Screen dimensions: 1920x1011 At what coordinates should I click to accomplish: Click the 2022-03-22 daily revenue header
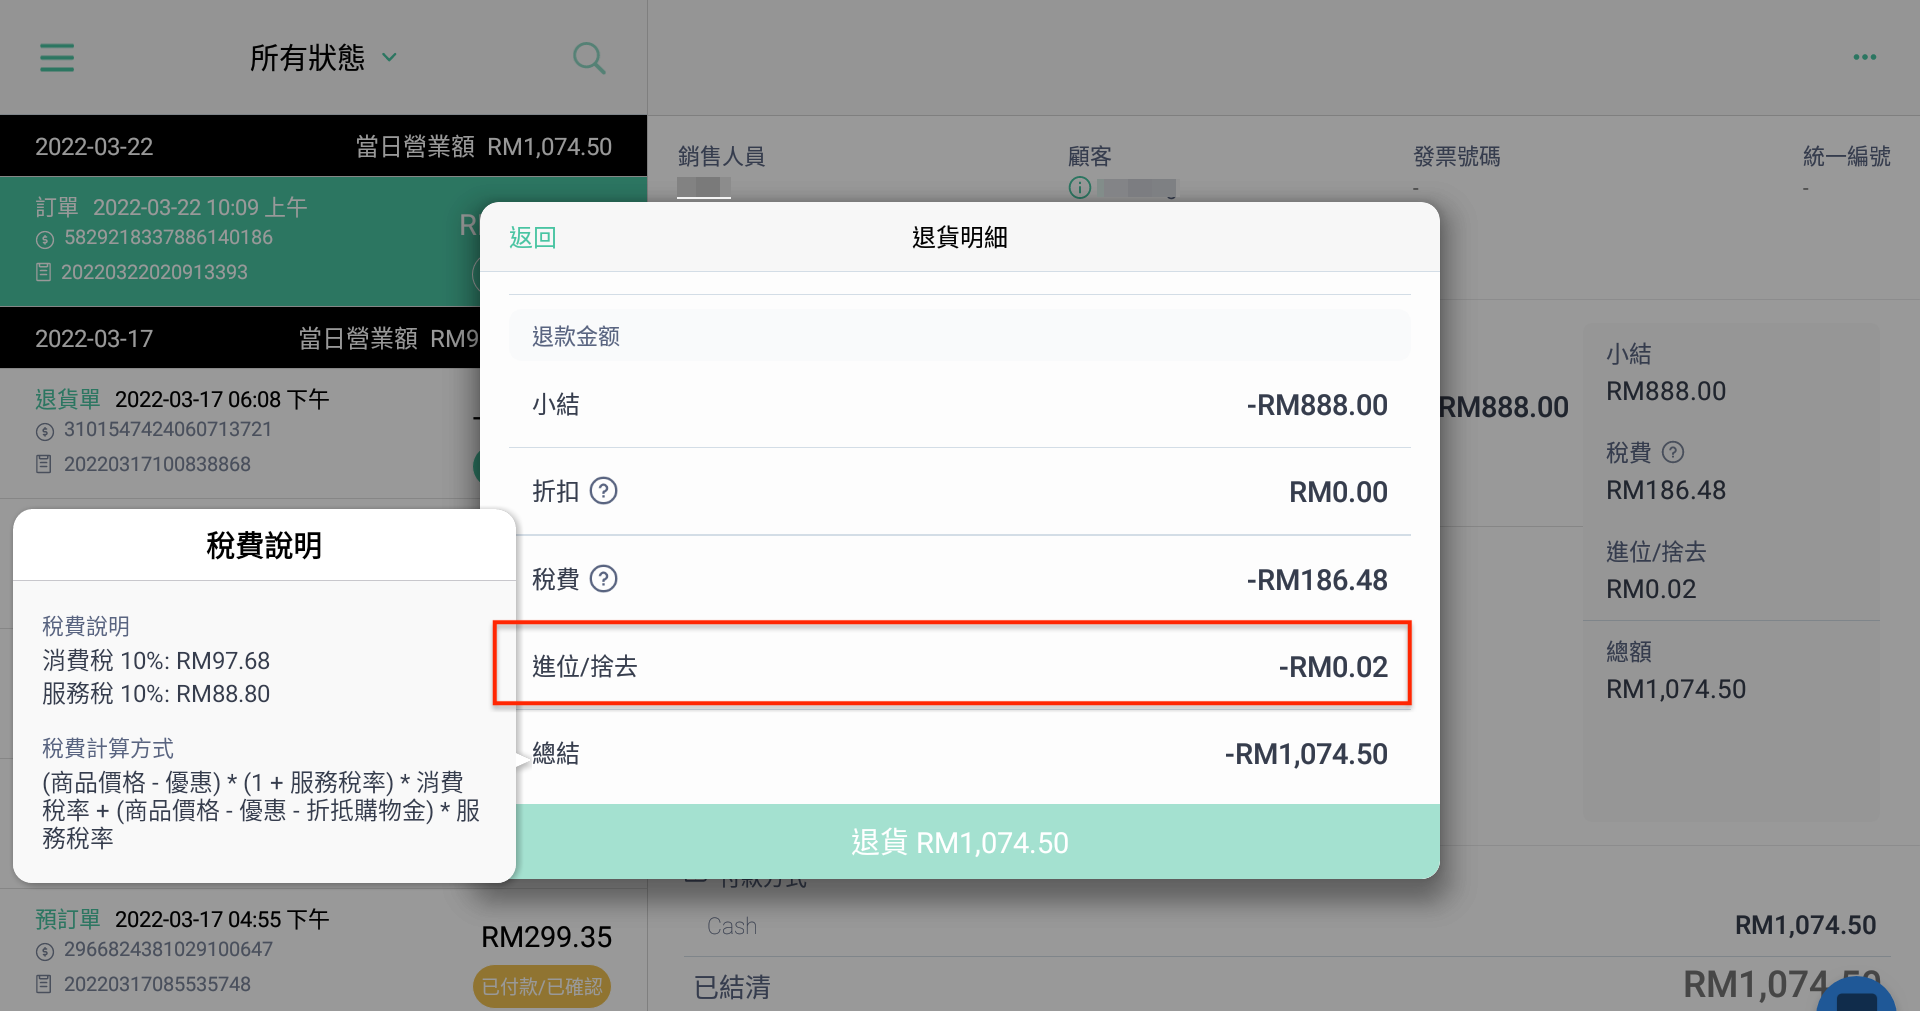coord(323,147)
